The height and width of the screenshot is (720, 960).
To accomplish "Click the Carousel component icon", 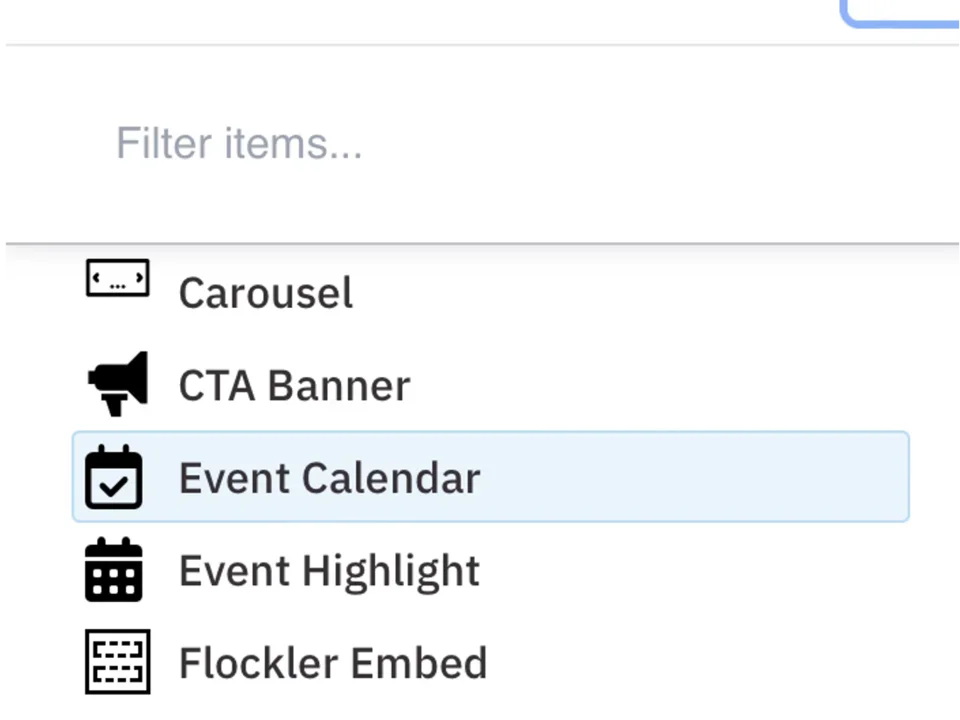I will (117, 279).
